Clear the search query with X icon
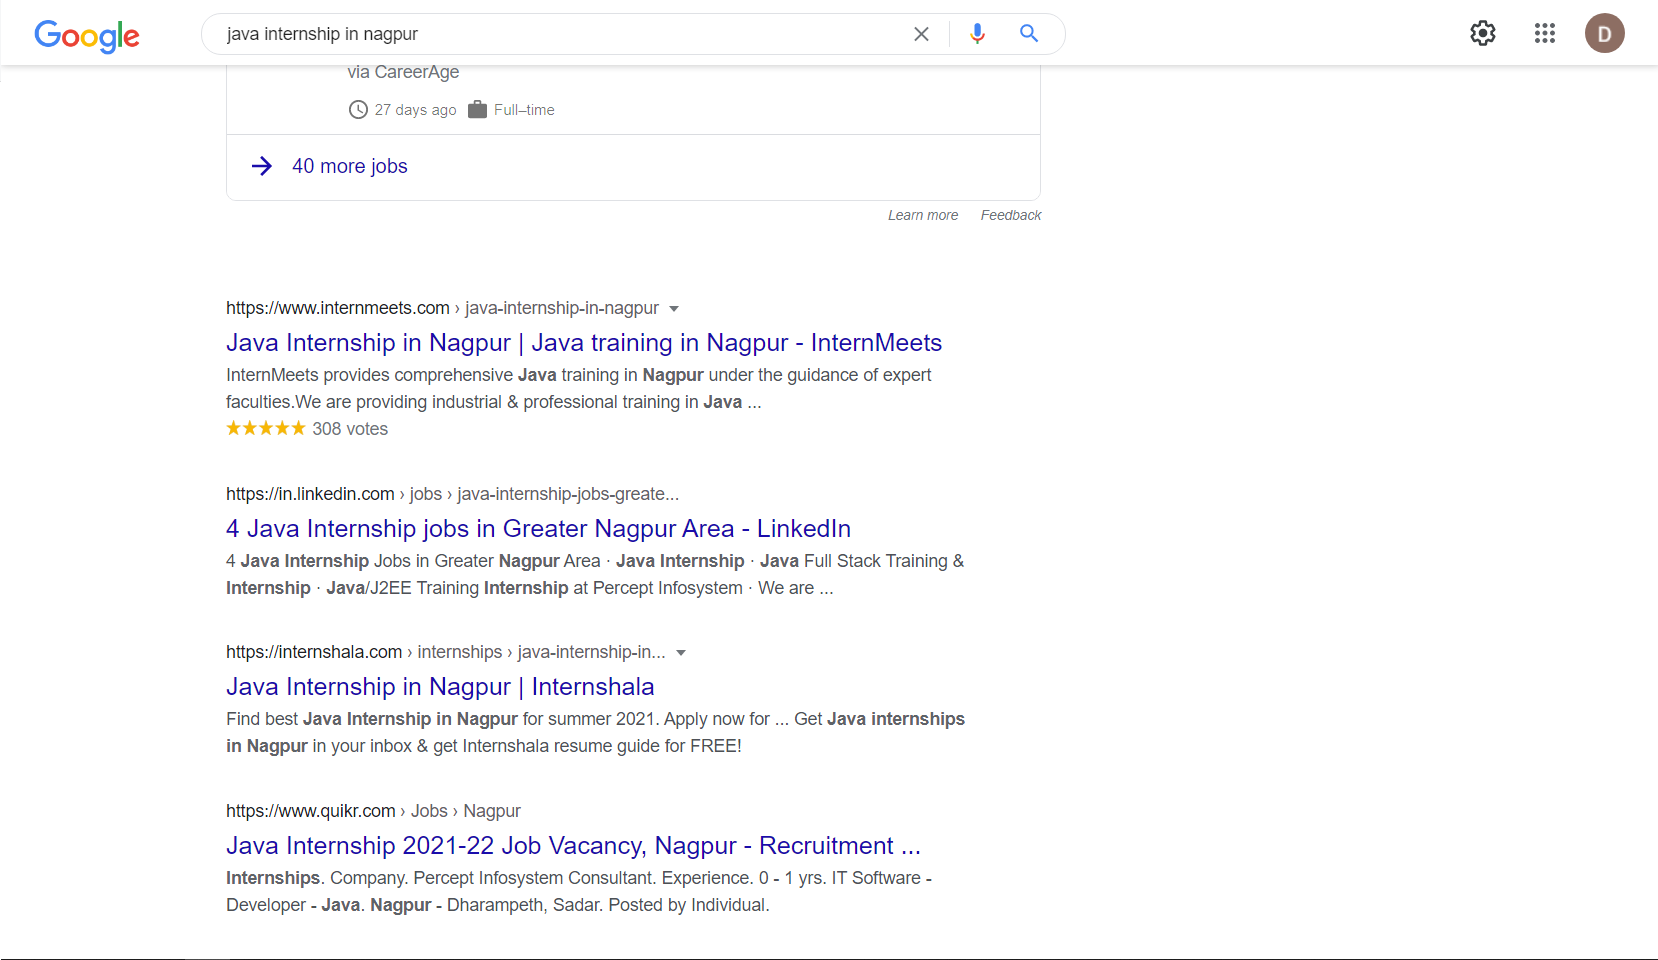 point(921,34)
